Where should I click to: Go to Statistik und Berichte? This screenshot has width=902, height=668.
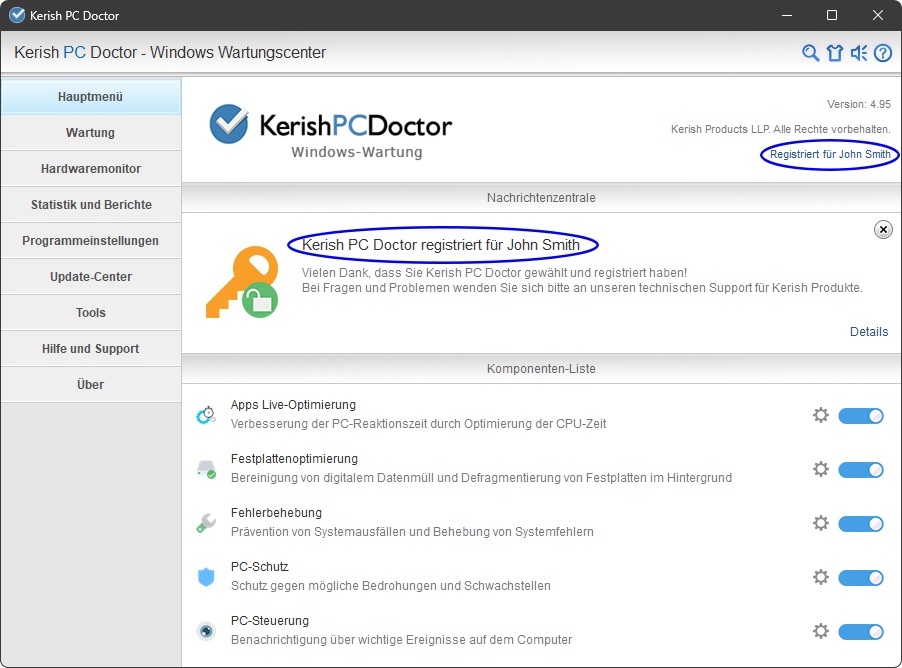click(x=90, y=204)
